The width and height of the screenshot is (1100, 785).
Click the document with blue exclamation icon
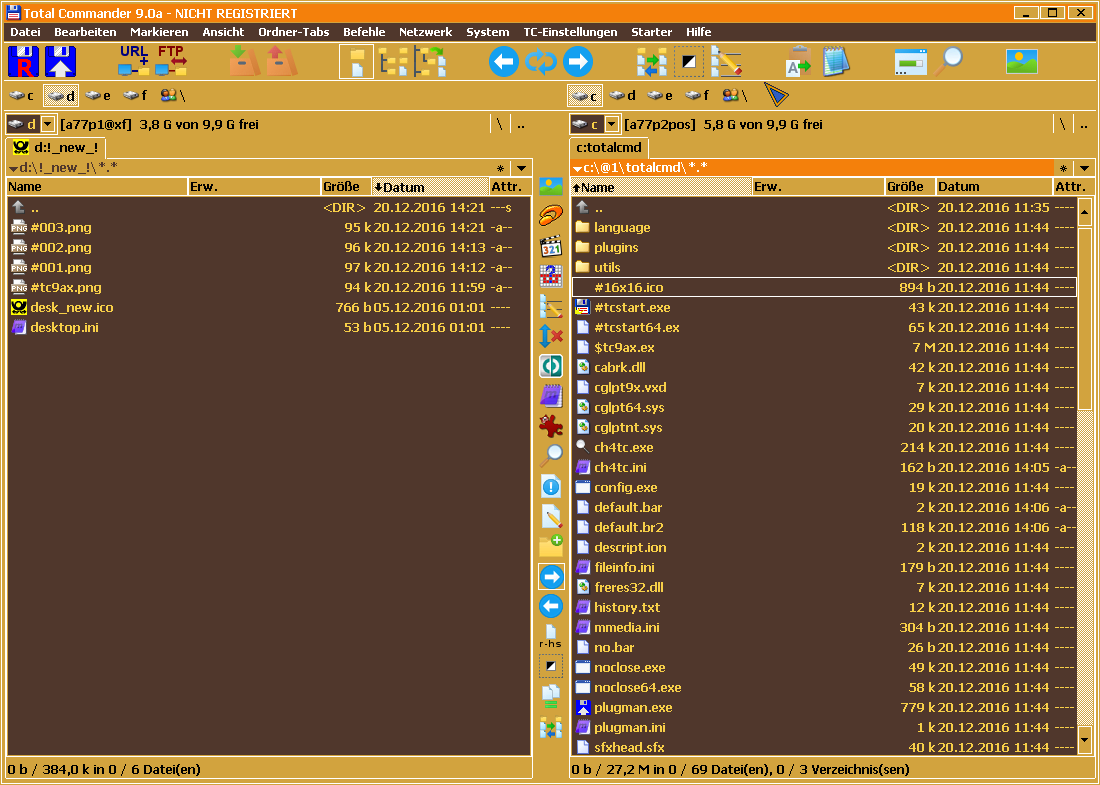coord(551,486)
